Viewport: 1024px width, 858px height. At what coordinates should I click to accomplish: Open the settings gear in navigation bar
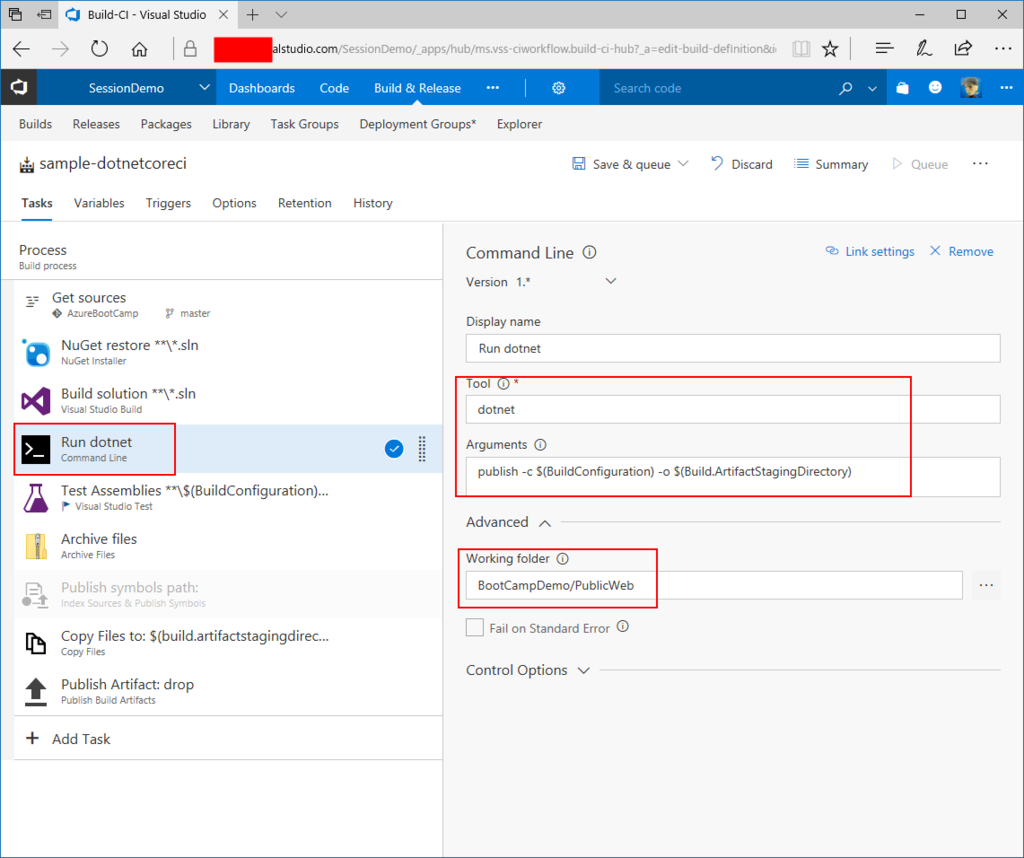[558, 88]
